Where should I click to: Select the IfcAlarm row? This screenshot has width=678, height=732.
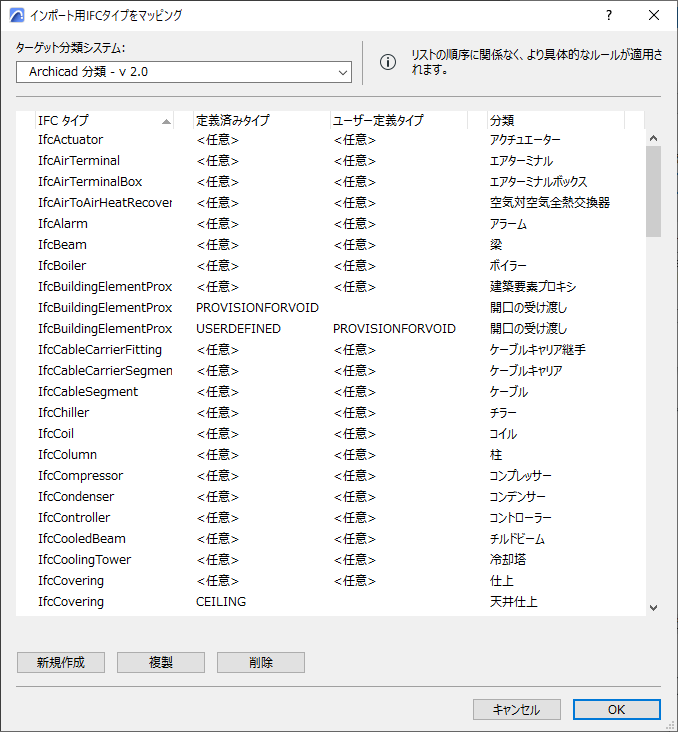[331, 224]
